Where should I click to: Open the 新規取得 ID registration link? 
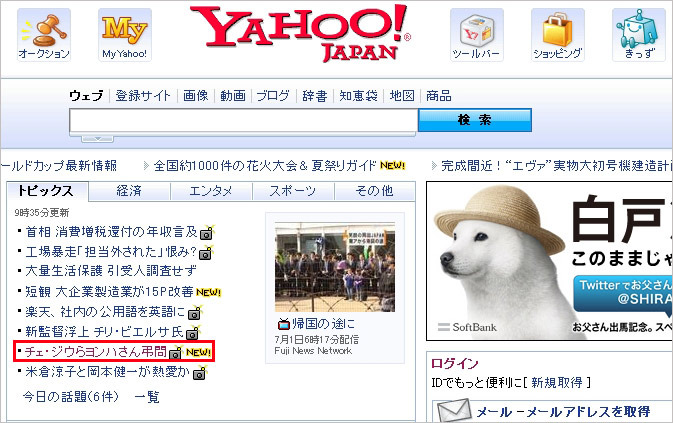(x=557, y=382)
